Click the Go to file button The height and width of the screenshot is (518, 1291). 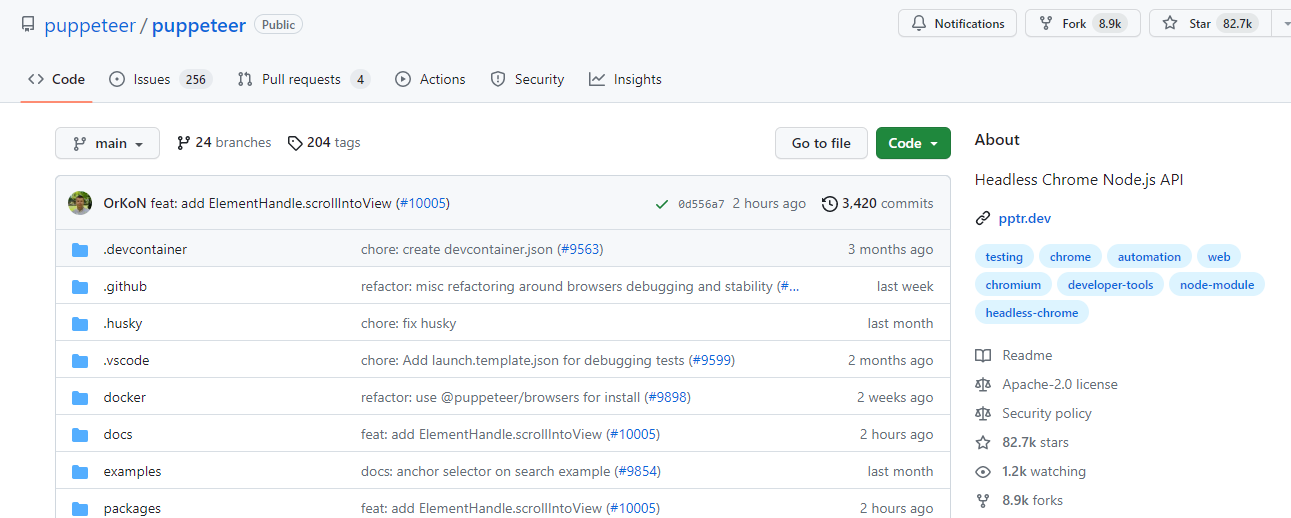(821, 143)
